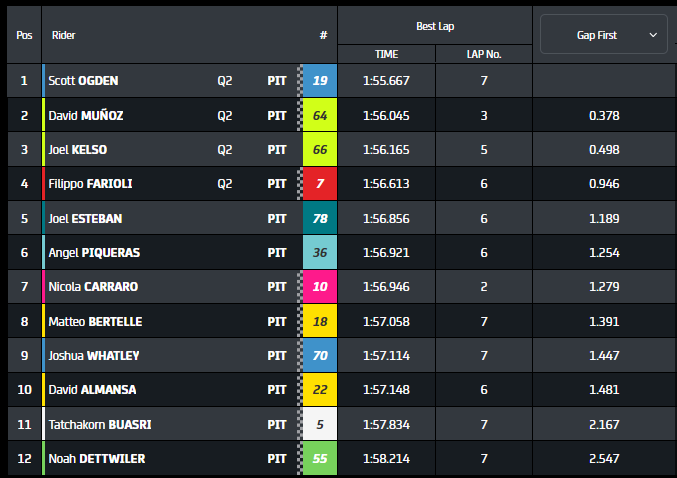Select the number 66 badge for Kelso

click(320, 150)
